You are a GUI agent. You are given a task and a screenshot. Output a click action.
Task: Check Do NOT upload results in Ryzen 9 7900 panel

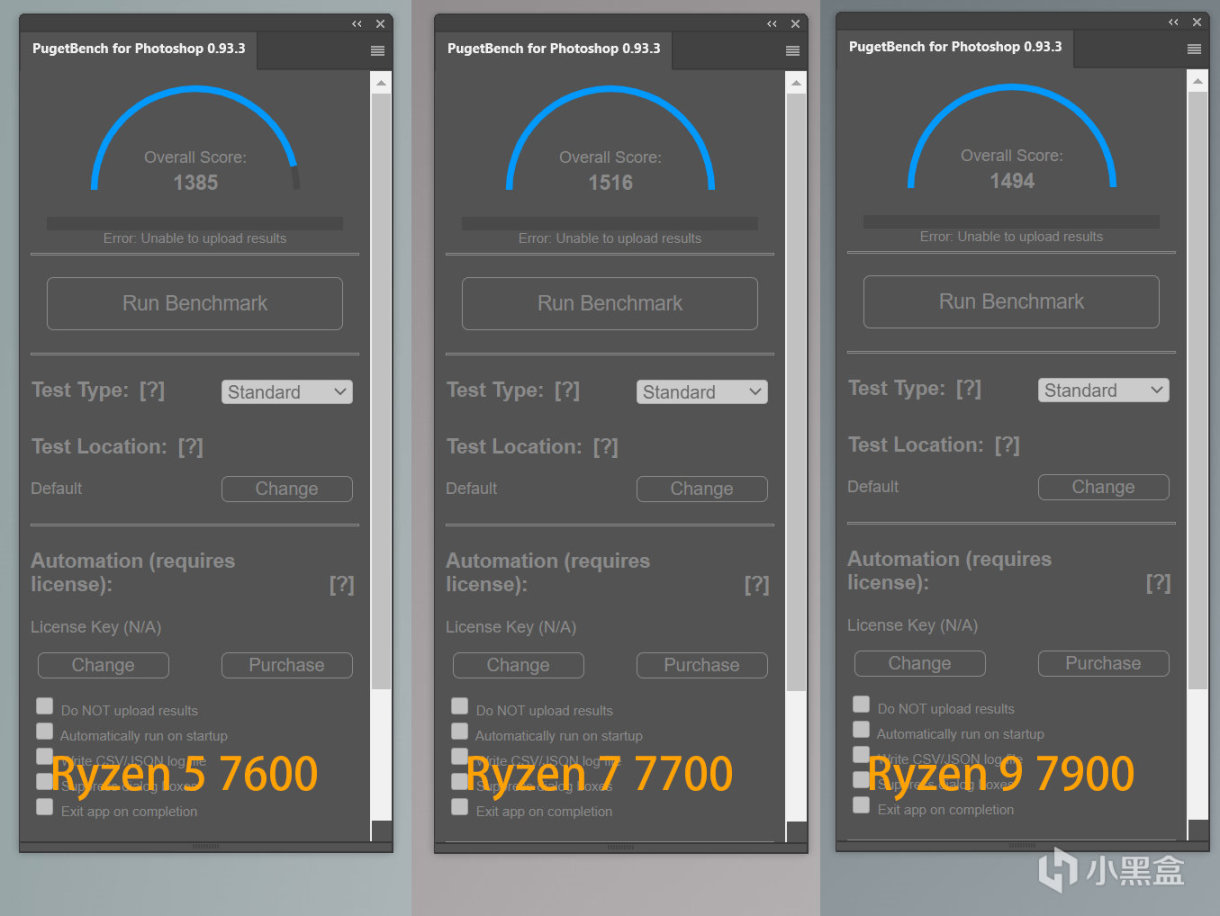pyautogui.click(x=861, y=704)
